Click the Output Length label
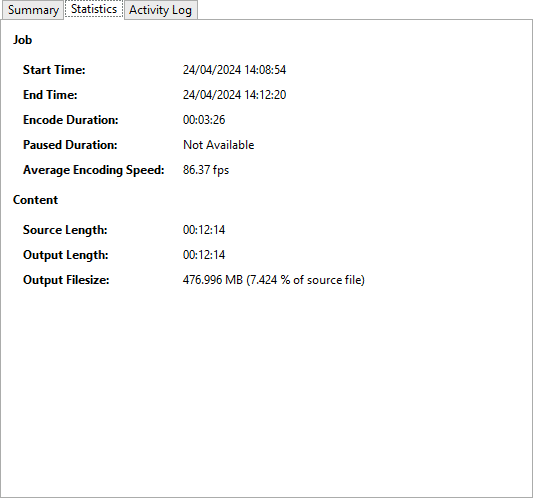This screenshot has width=536, height=500. click(66, 255)
